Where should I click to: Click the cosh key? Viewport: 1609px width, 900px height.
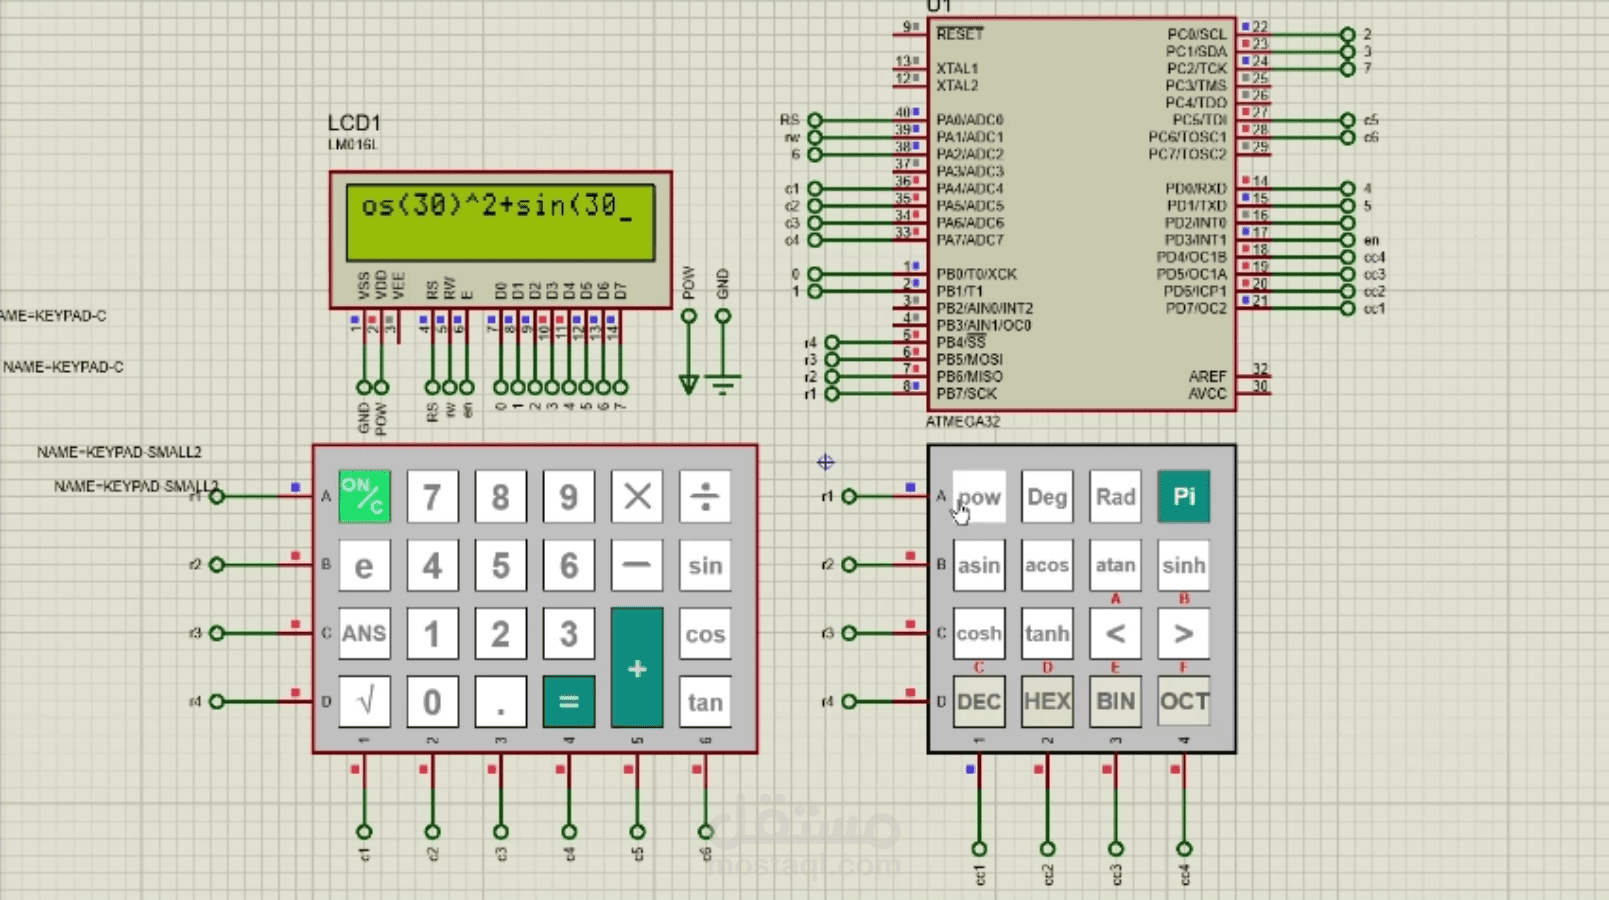click(979, 633)
